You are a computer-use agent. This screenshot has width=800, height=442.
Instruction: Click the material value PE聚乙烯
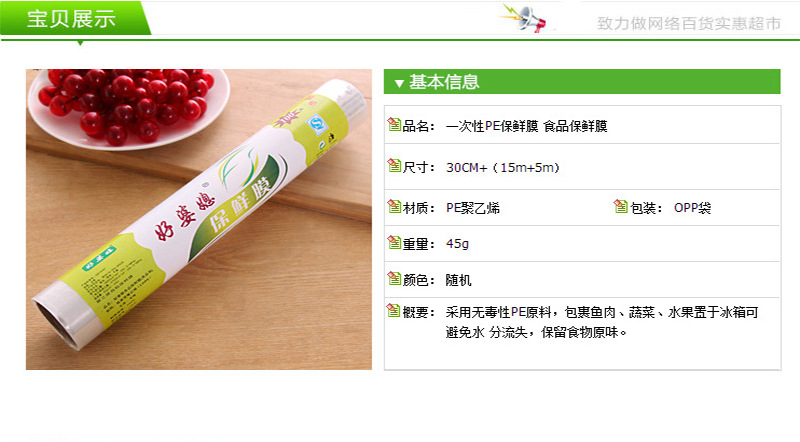(473, 208)
